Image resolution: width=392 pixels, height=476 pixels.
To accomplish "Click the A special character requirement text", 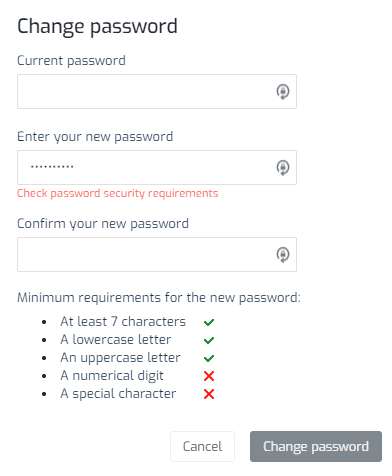I will tap(118, 394).
